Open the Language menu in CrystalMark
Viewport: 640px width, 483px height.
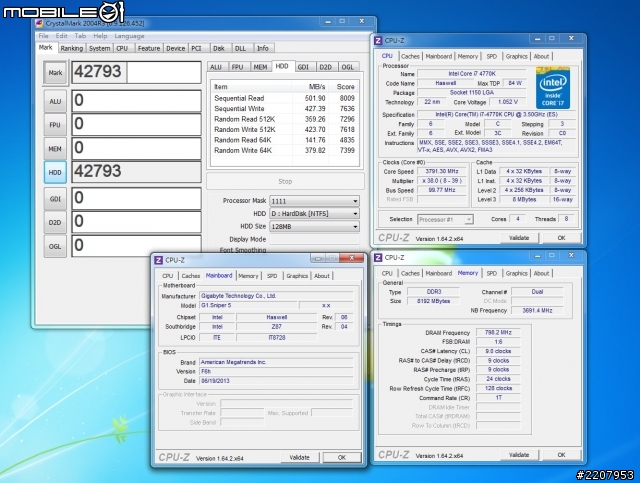[x=129, y=36]
